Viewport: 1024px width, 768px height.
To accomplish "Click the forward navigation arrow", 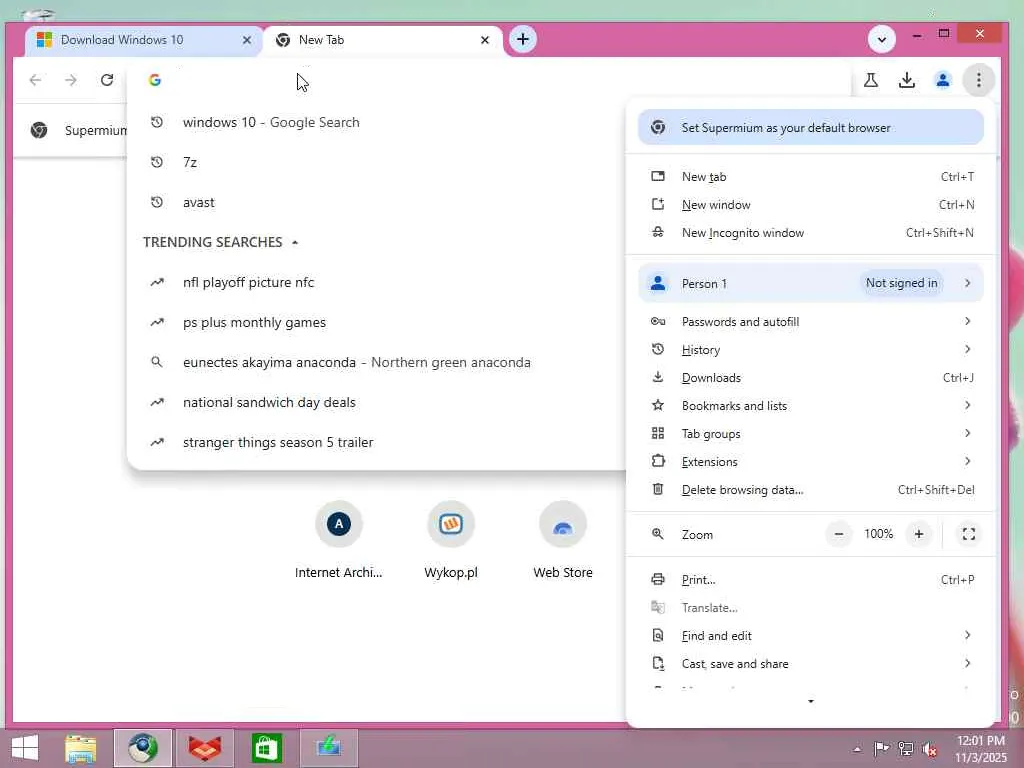I will 71,80.
